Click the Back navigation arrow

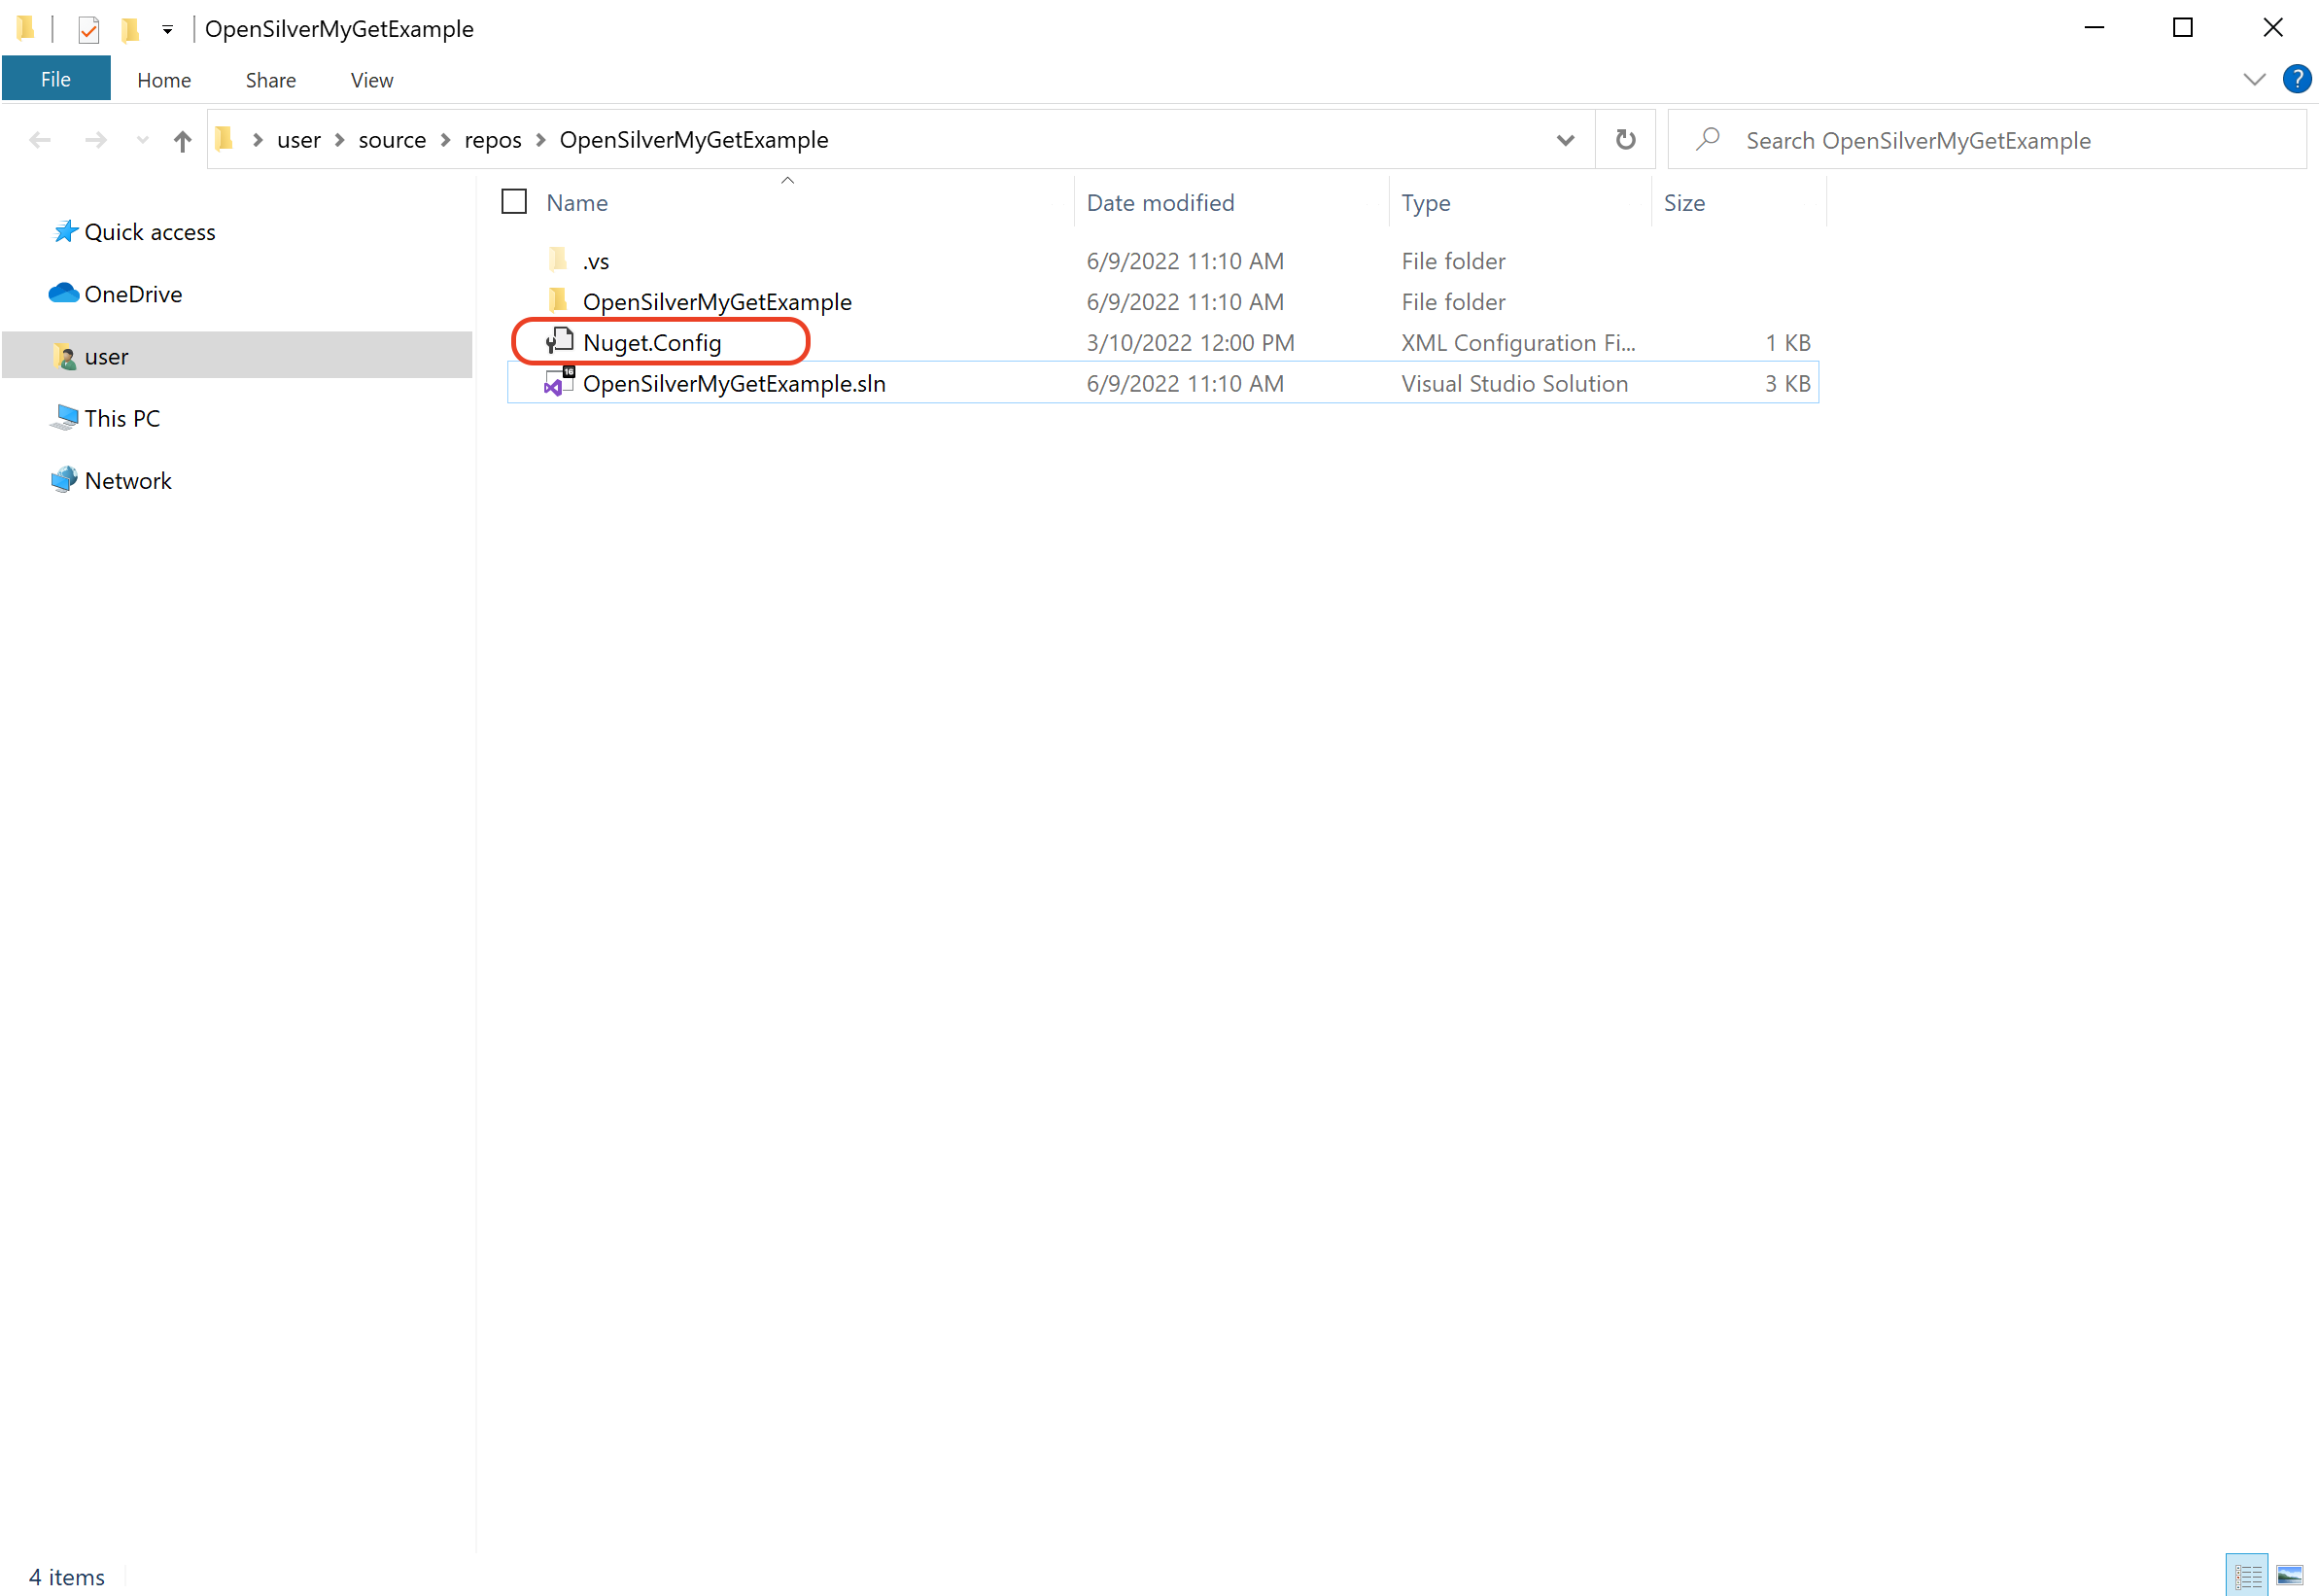point(40,140)
